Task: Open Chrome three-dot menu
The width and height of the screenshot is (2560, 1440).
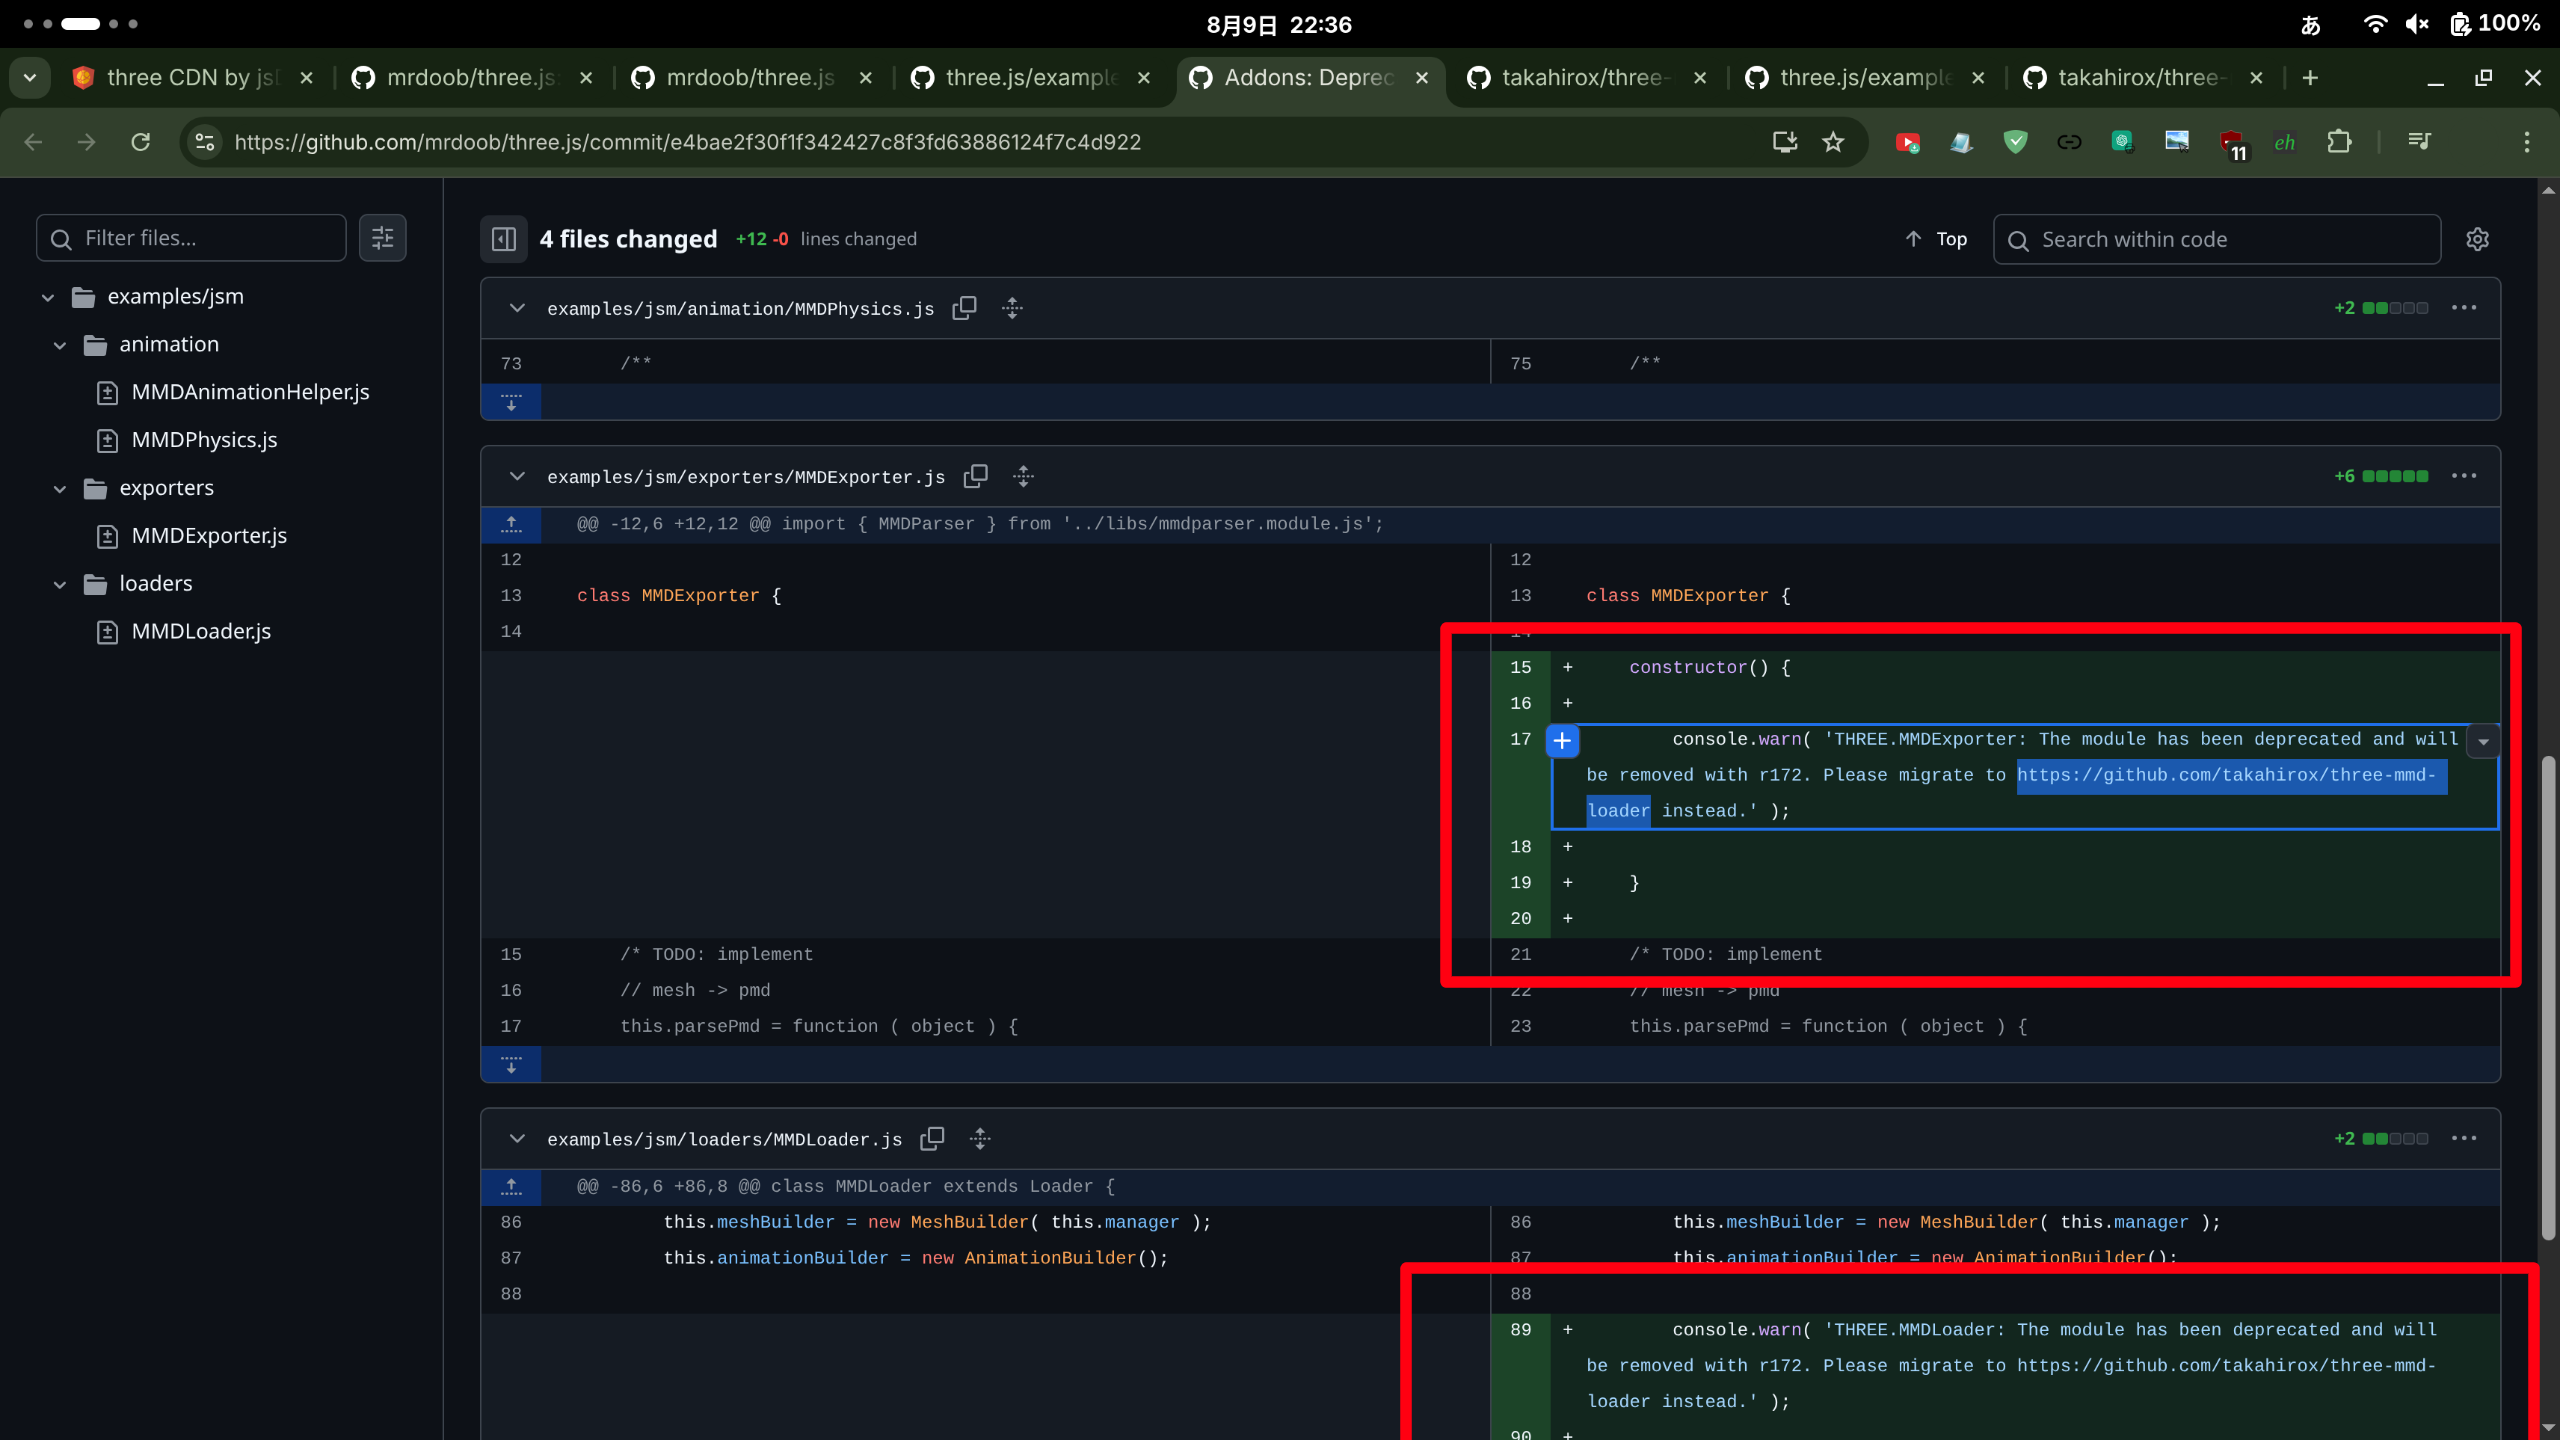Action: coord(2527,142)
